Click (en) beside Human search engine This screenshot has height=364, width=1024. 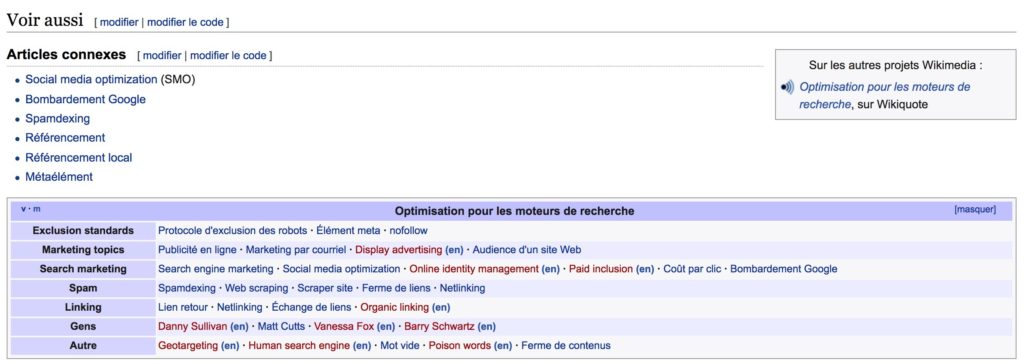pyautogui.click(x=362, y=345)
